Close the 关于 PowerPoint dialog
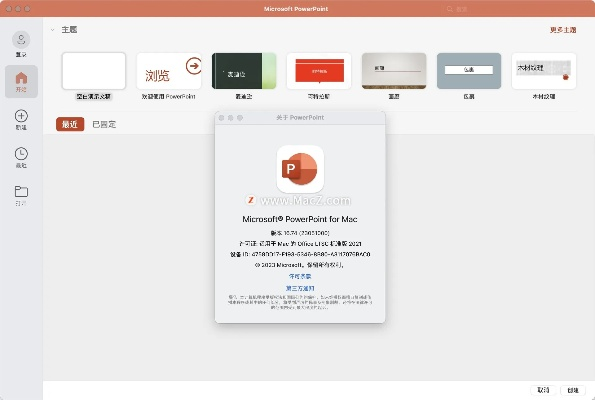The width and height of the screenshot is (595, 400). click(222, 118)
